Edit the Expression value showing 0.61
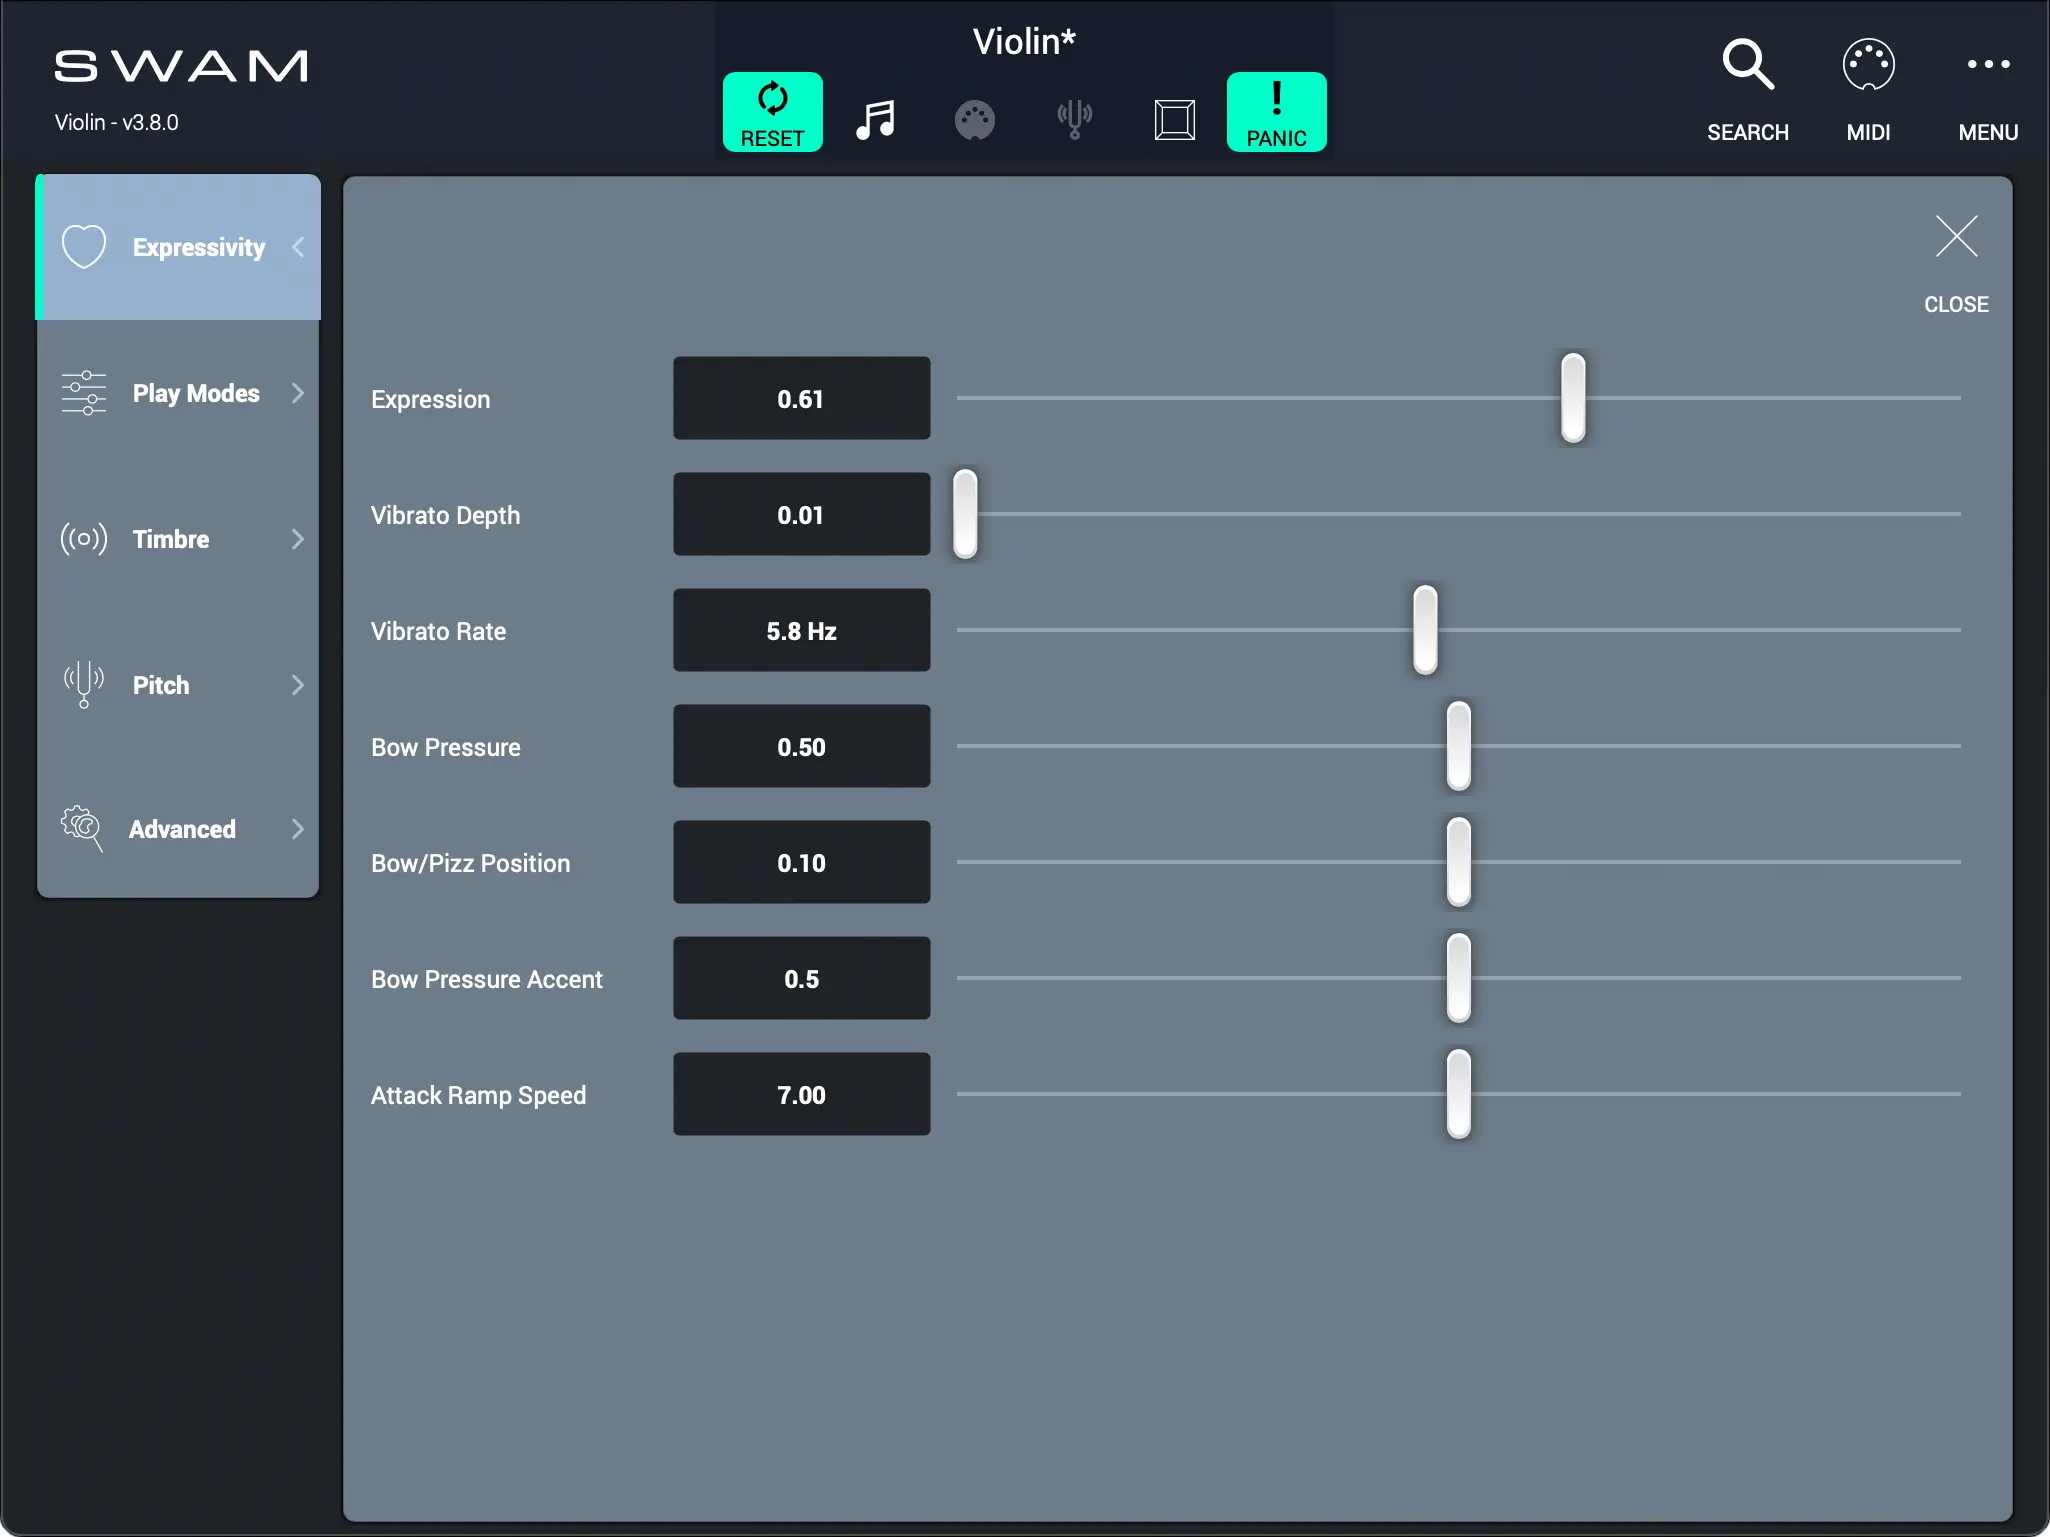 (x=801, y=398)
